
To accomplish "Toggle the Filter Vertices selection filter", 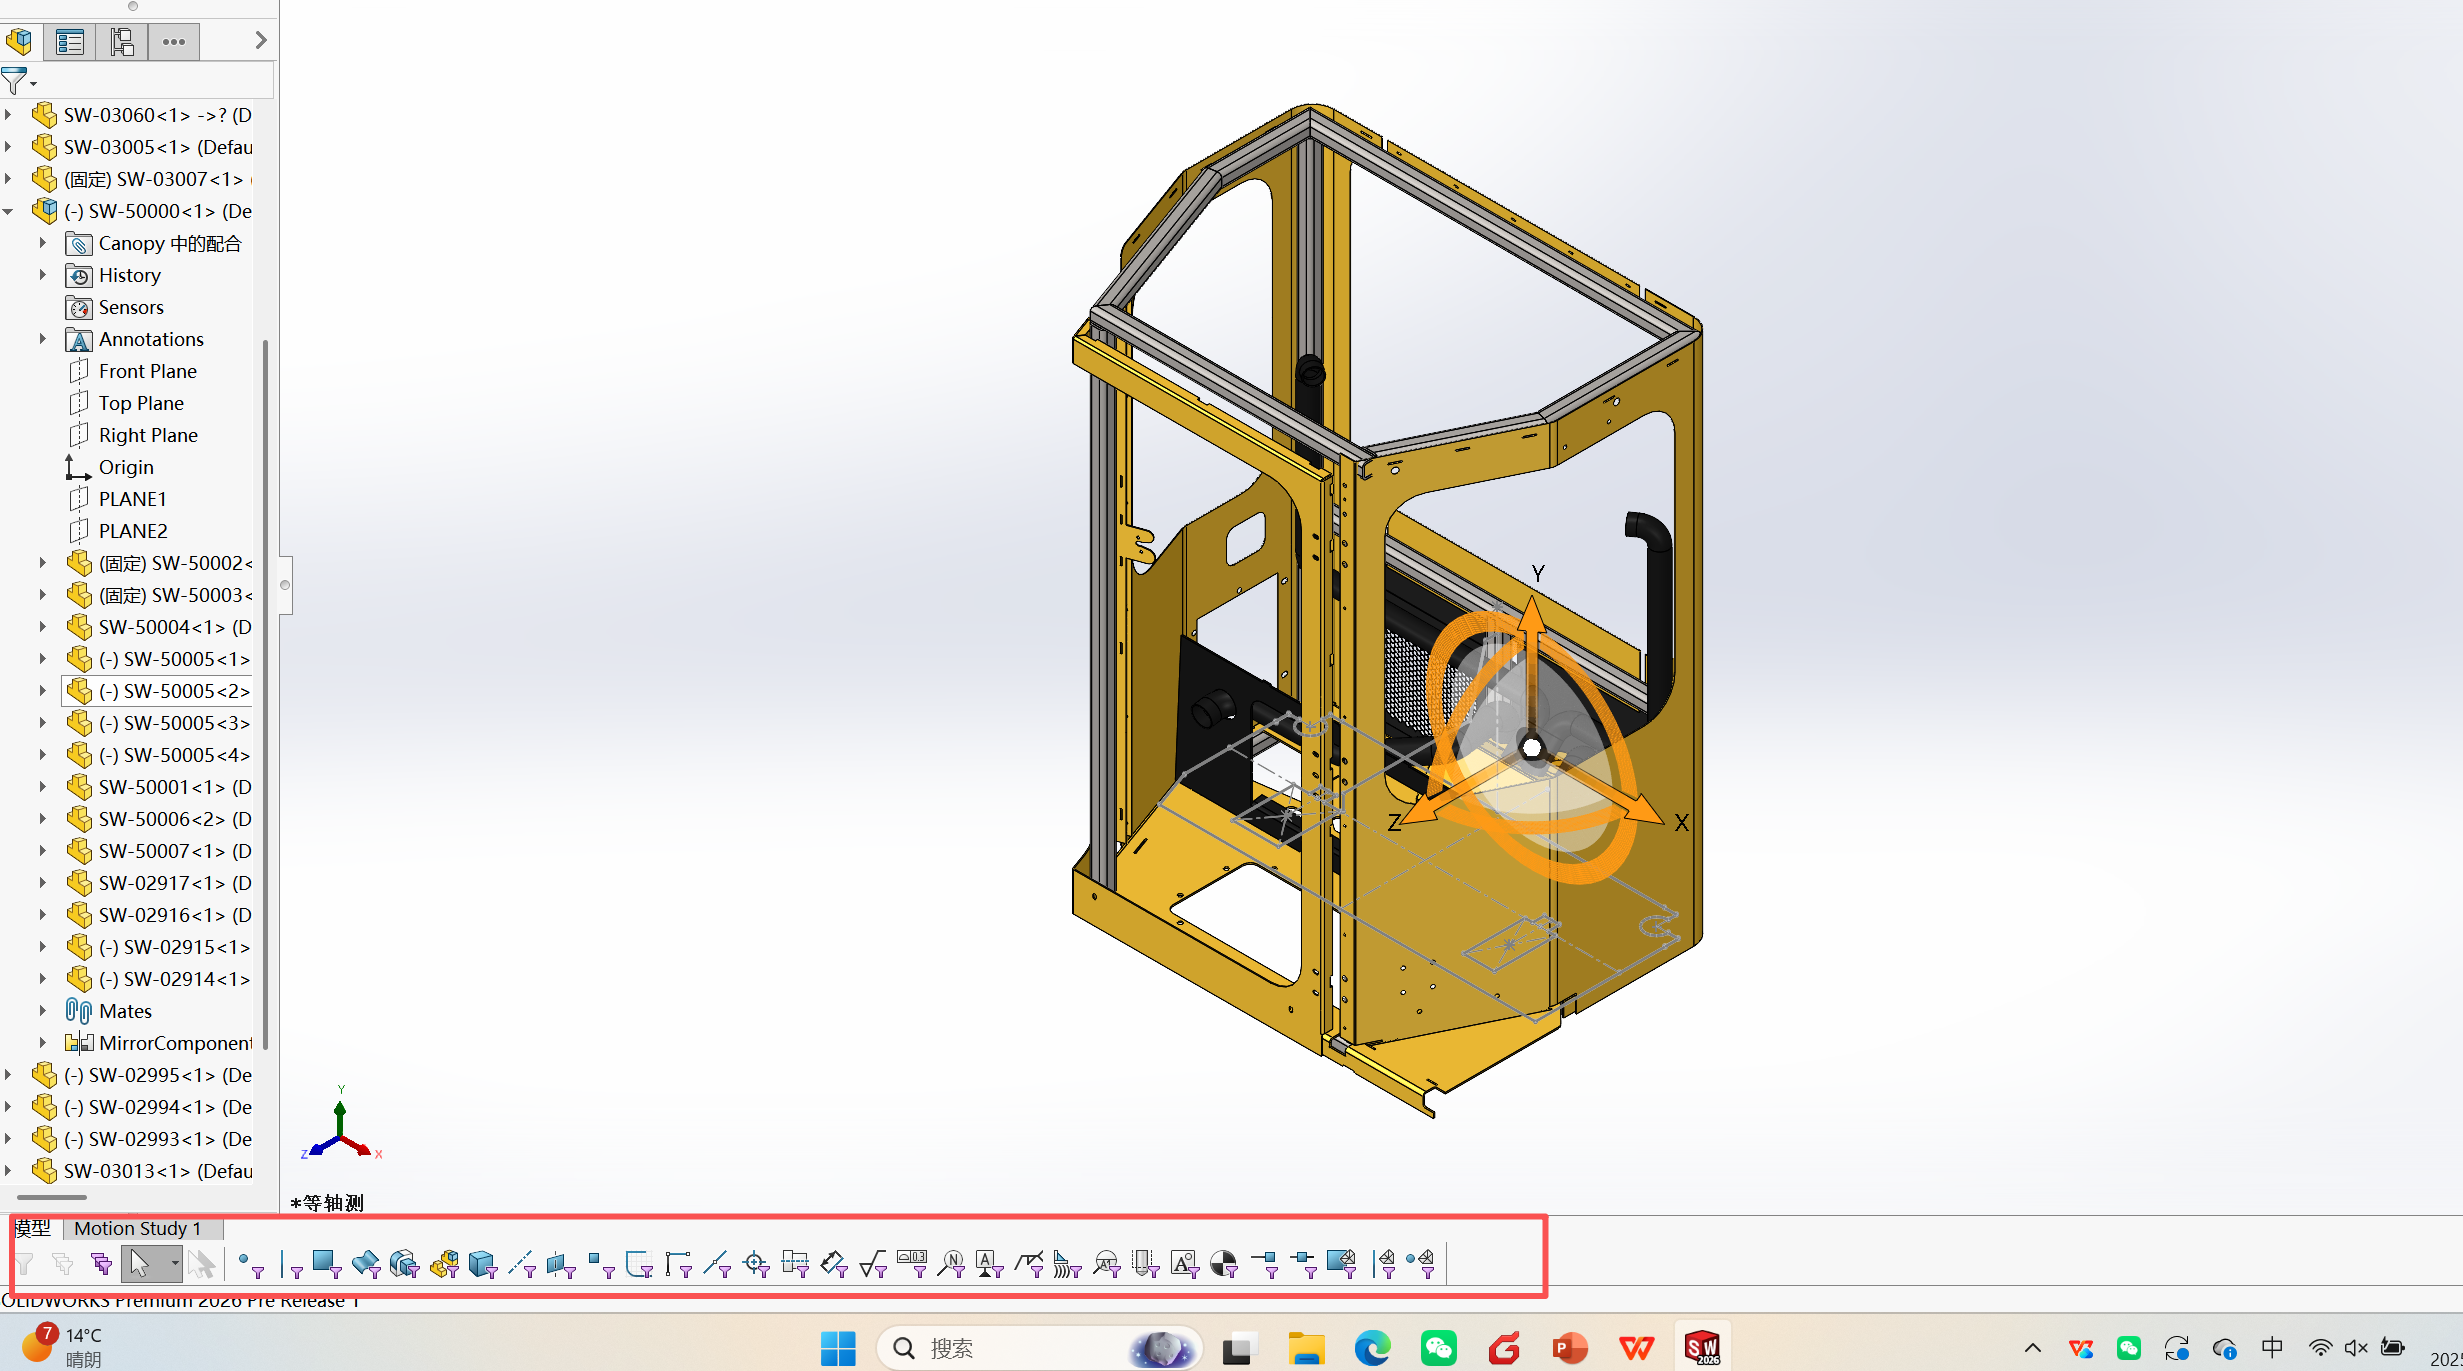I will 250,1264.
